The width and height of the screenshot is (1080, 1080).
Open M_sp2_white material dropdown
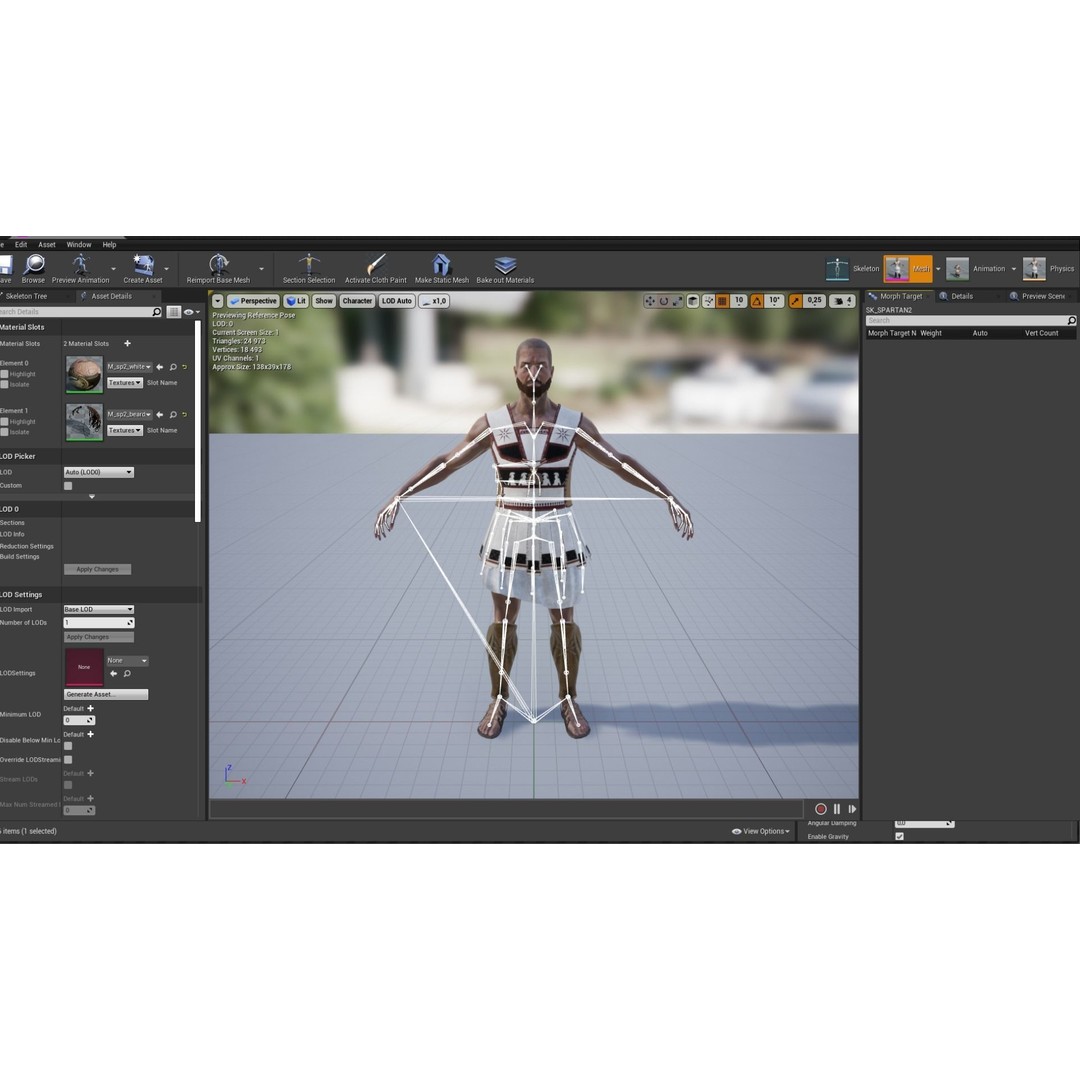pyautogui.click(x=129, y=367)
